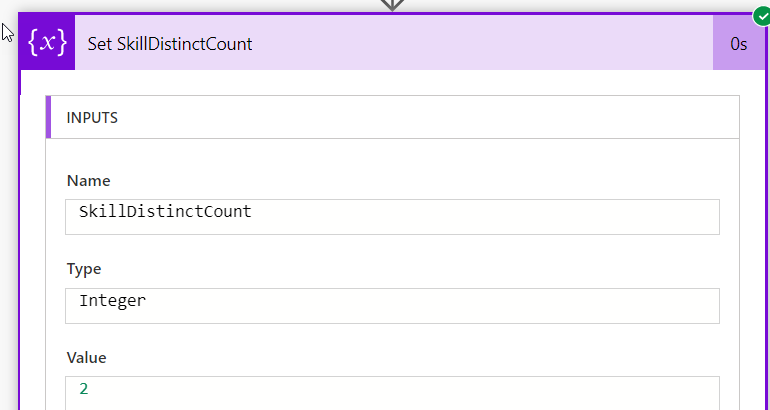
Task: Collapse the INPUTS section header
Action: pyautogui.click(x=392, y=117)
